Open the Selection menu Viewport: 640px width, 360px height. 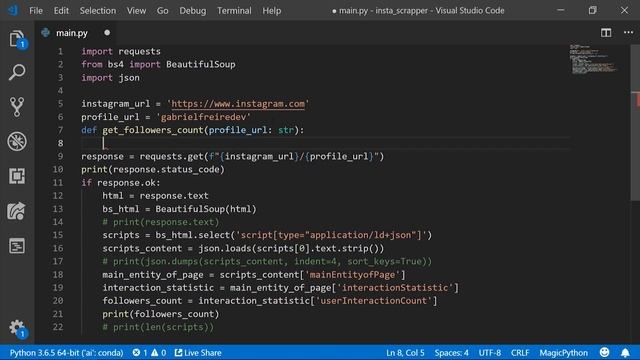(98, 11)
